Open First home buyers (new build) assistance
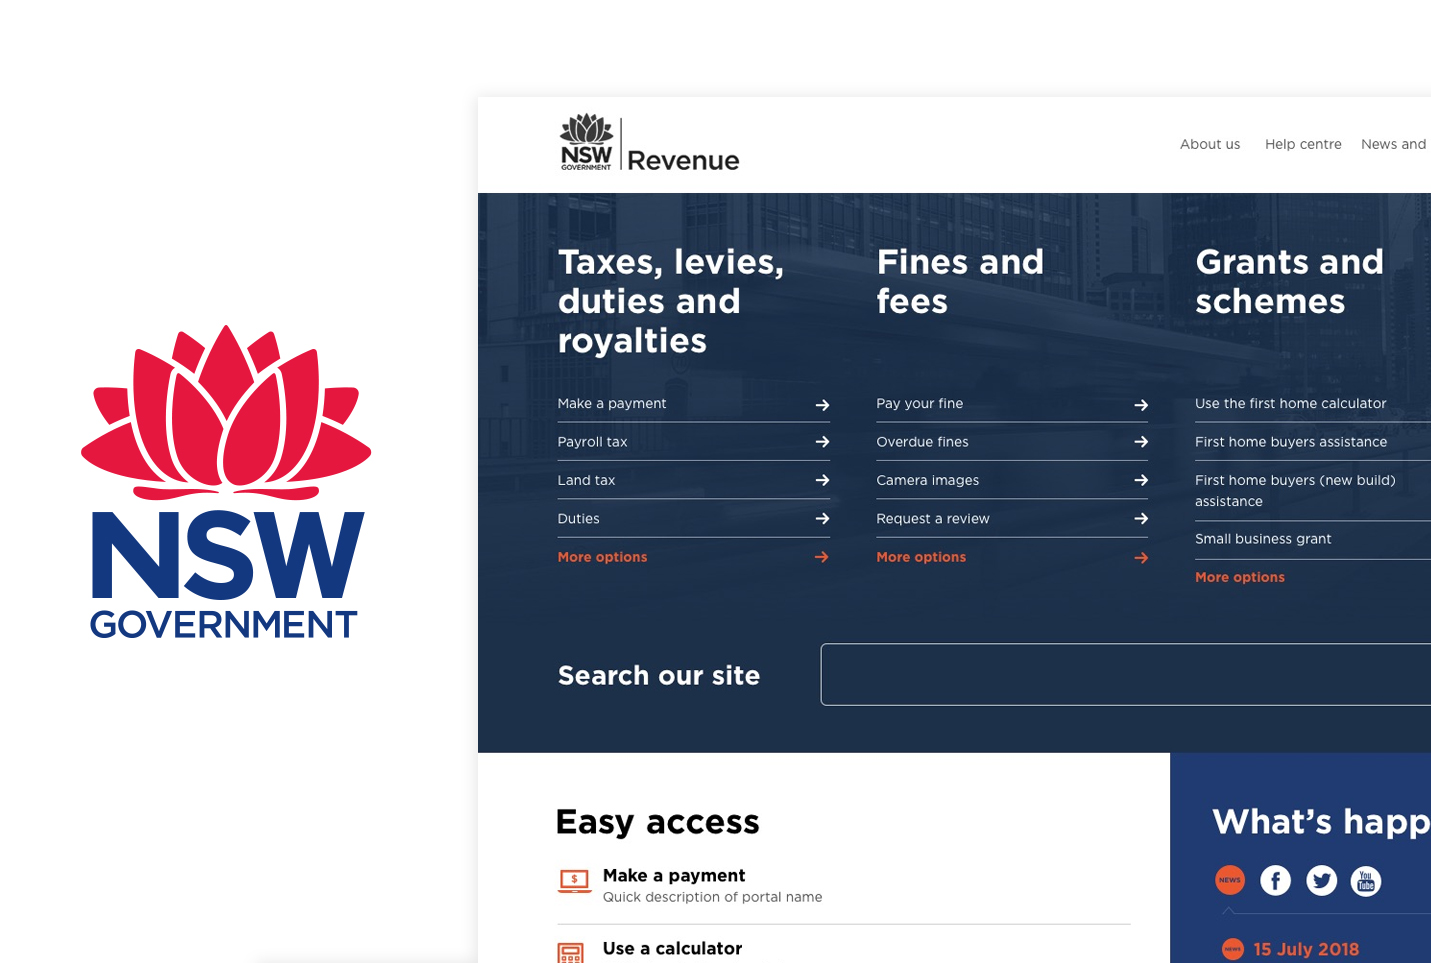The image size is (1431, 963). coord(1295,491)
